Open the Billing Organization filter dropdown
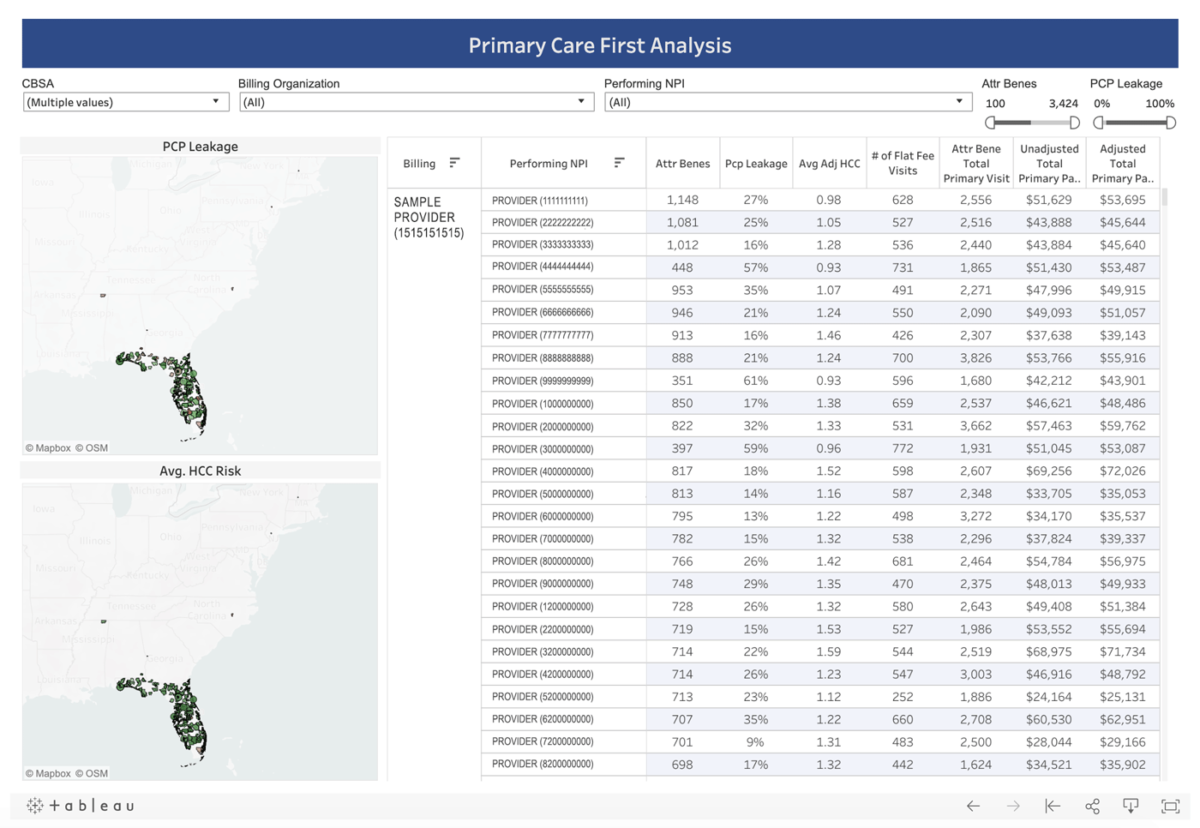Screen dimensions: 1200x828 pos(580,101)
